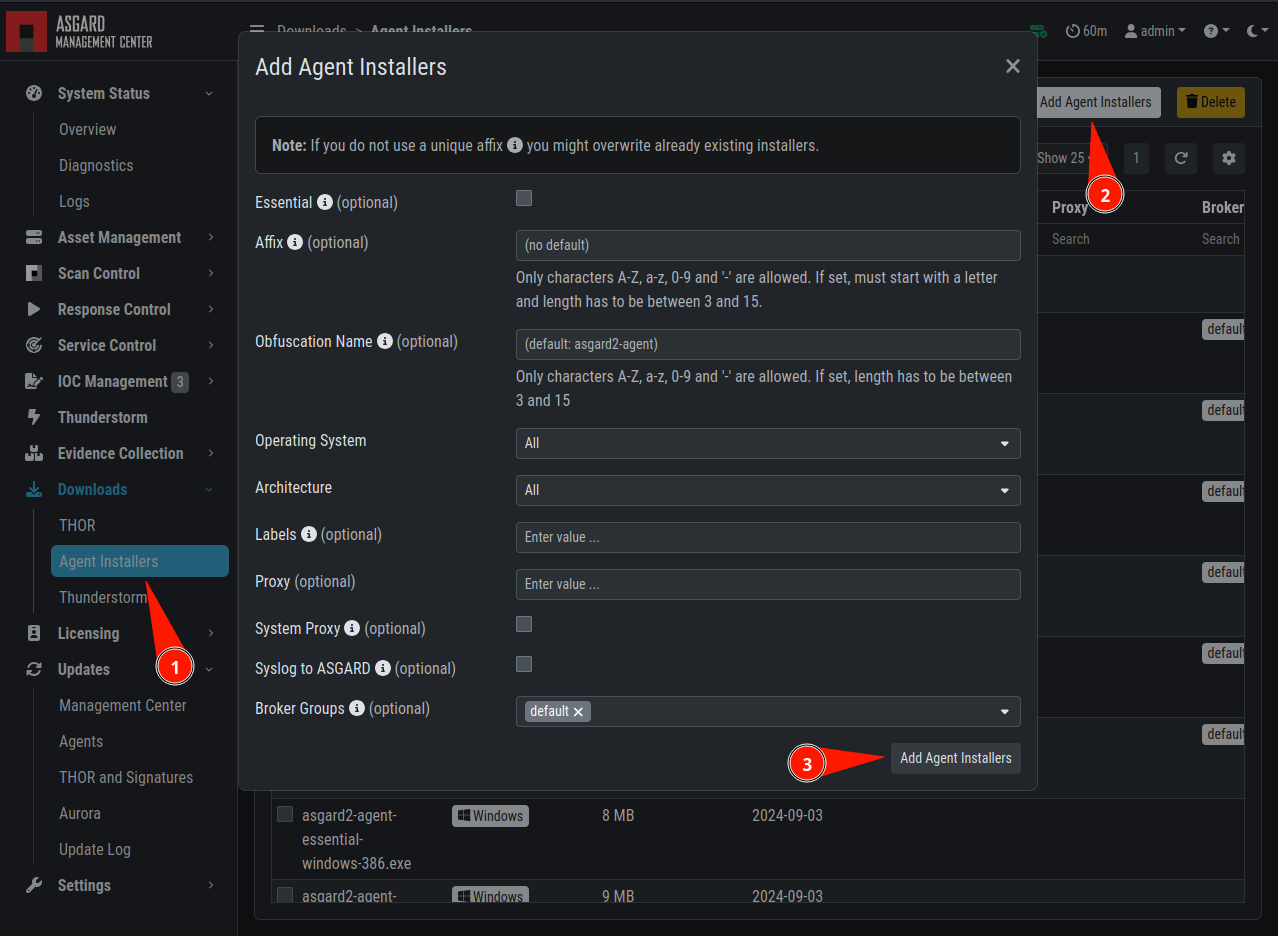Click the ASGARD Management Center logo
This screenshot has width=1278, height=936.
pos(80,31)
